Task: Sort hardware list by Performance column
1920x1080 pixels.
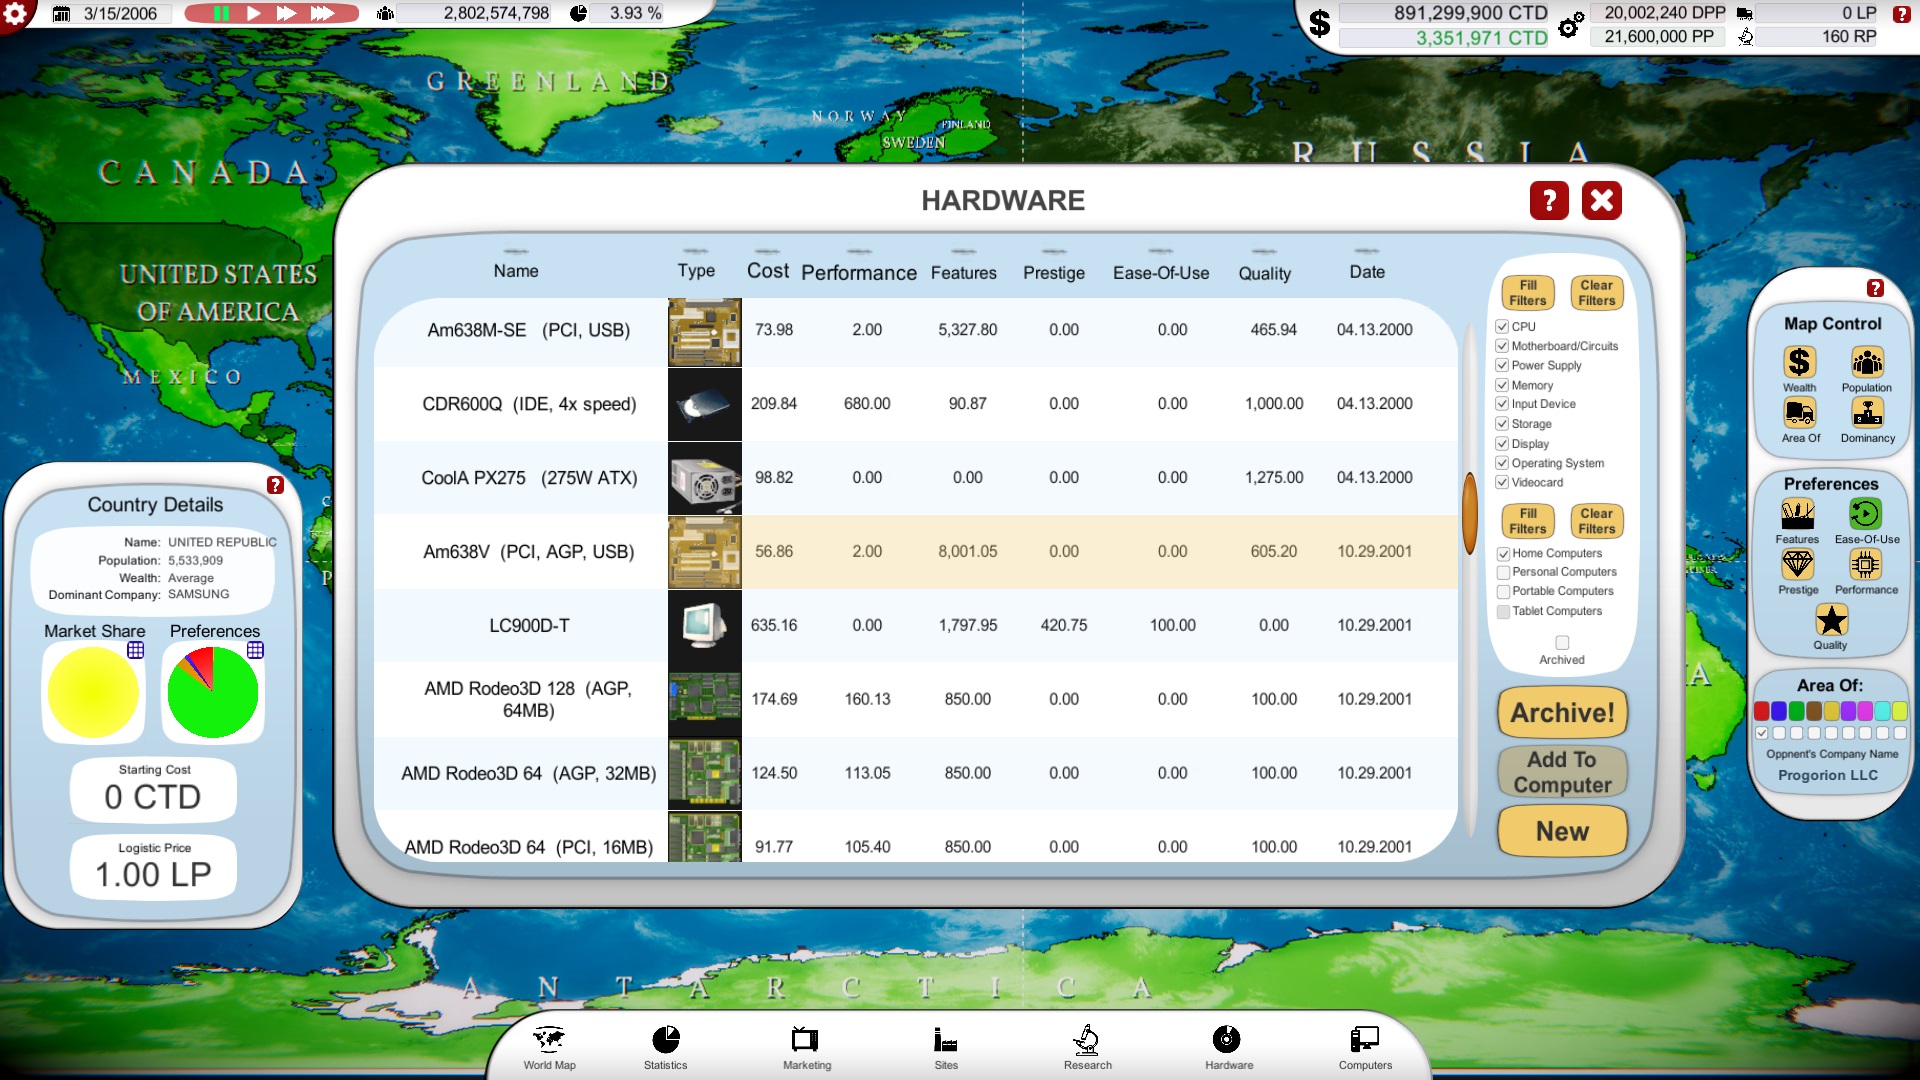Action: pos(858,273)
